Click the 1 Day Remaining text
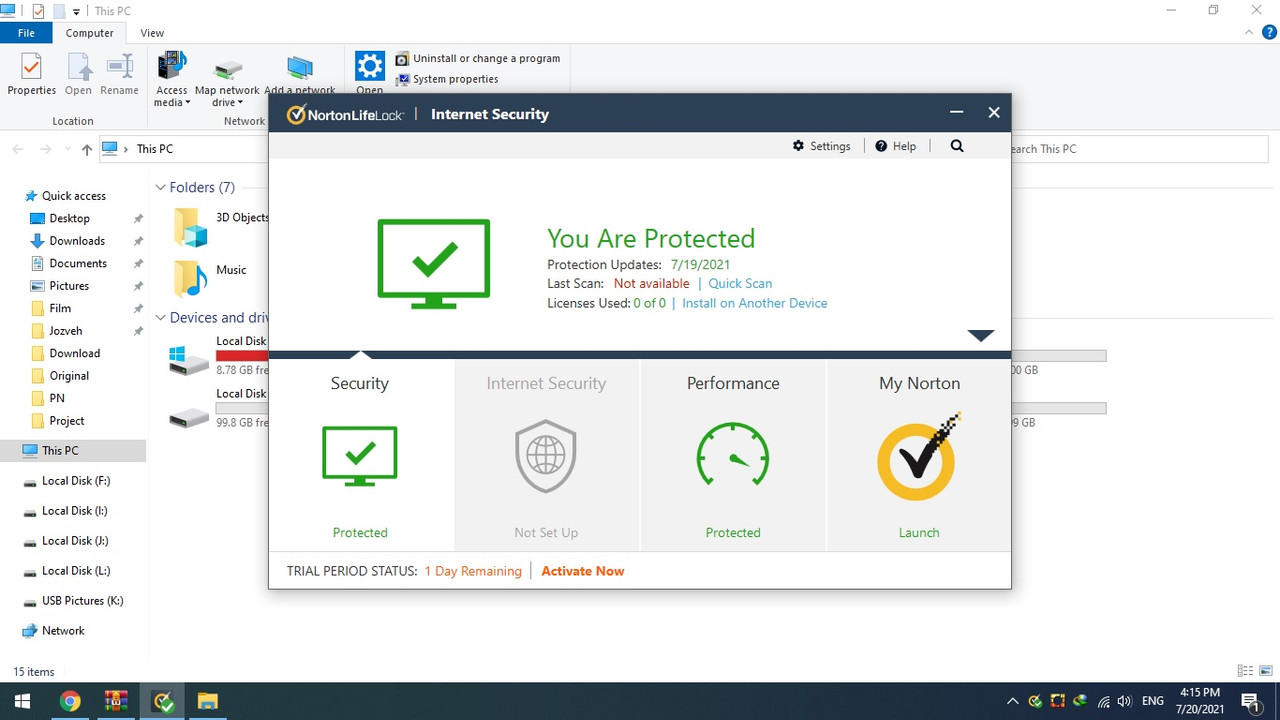 click(473, 571)
